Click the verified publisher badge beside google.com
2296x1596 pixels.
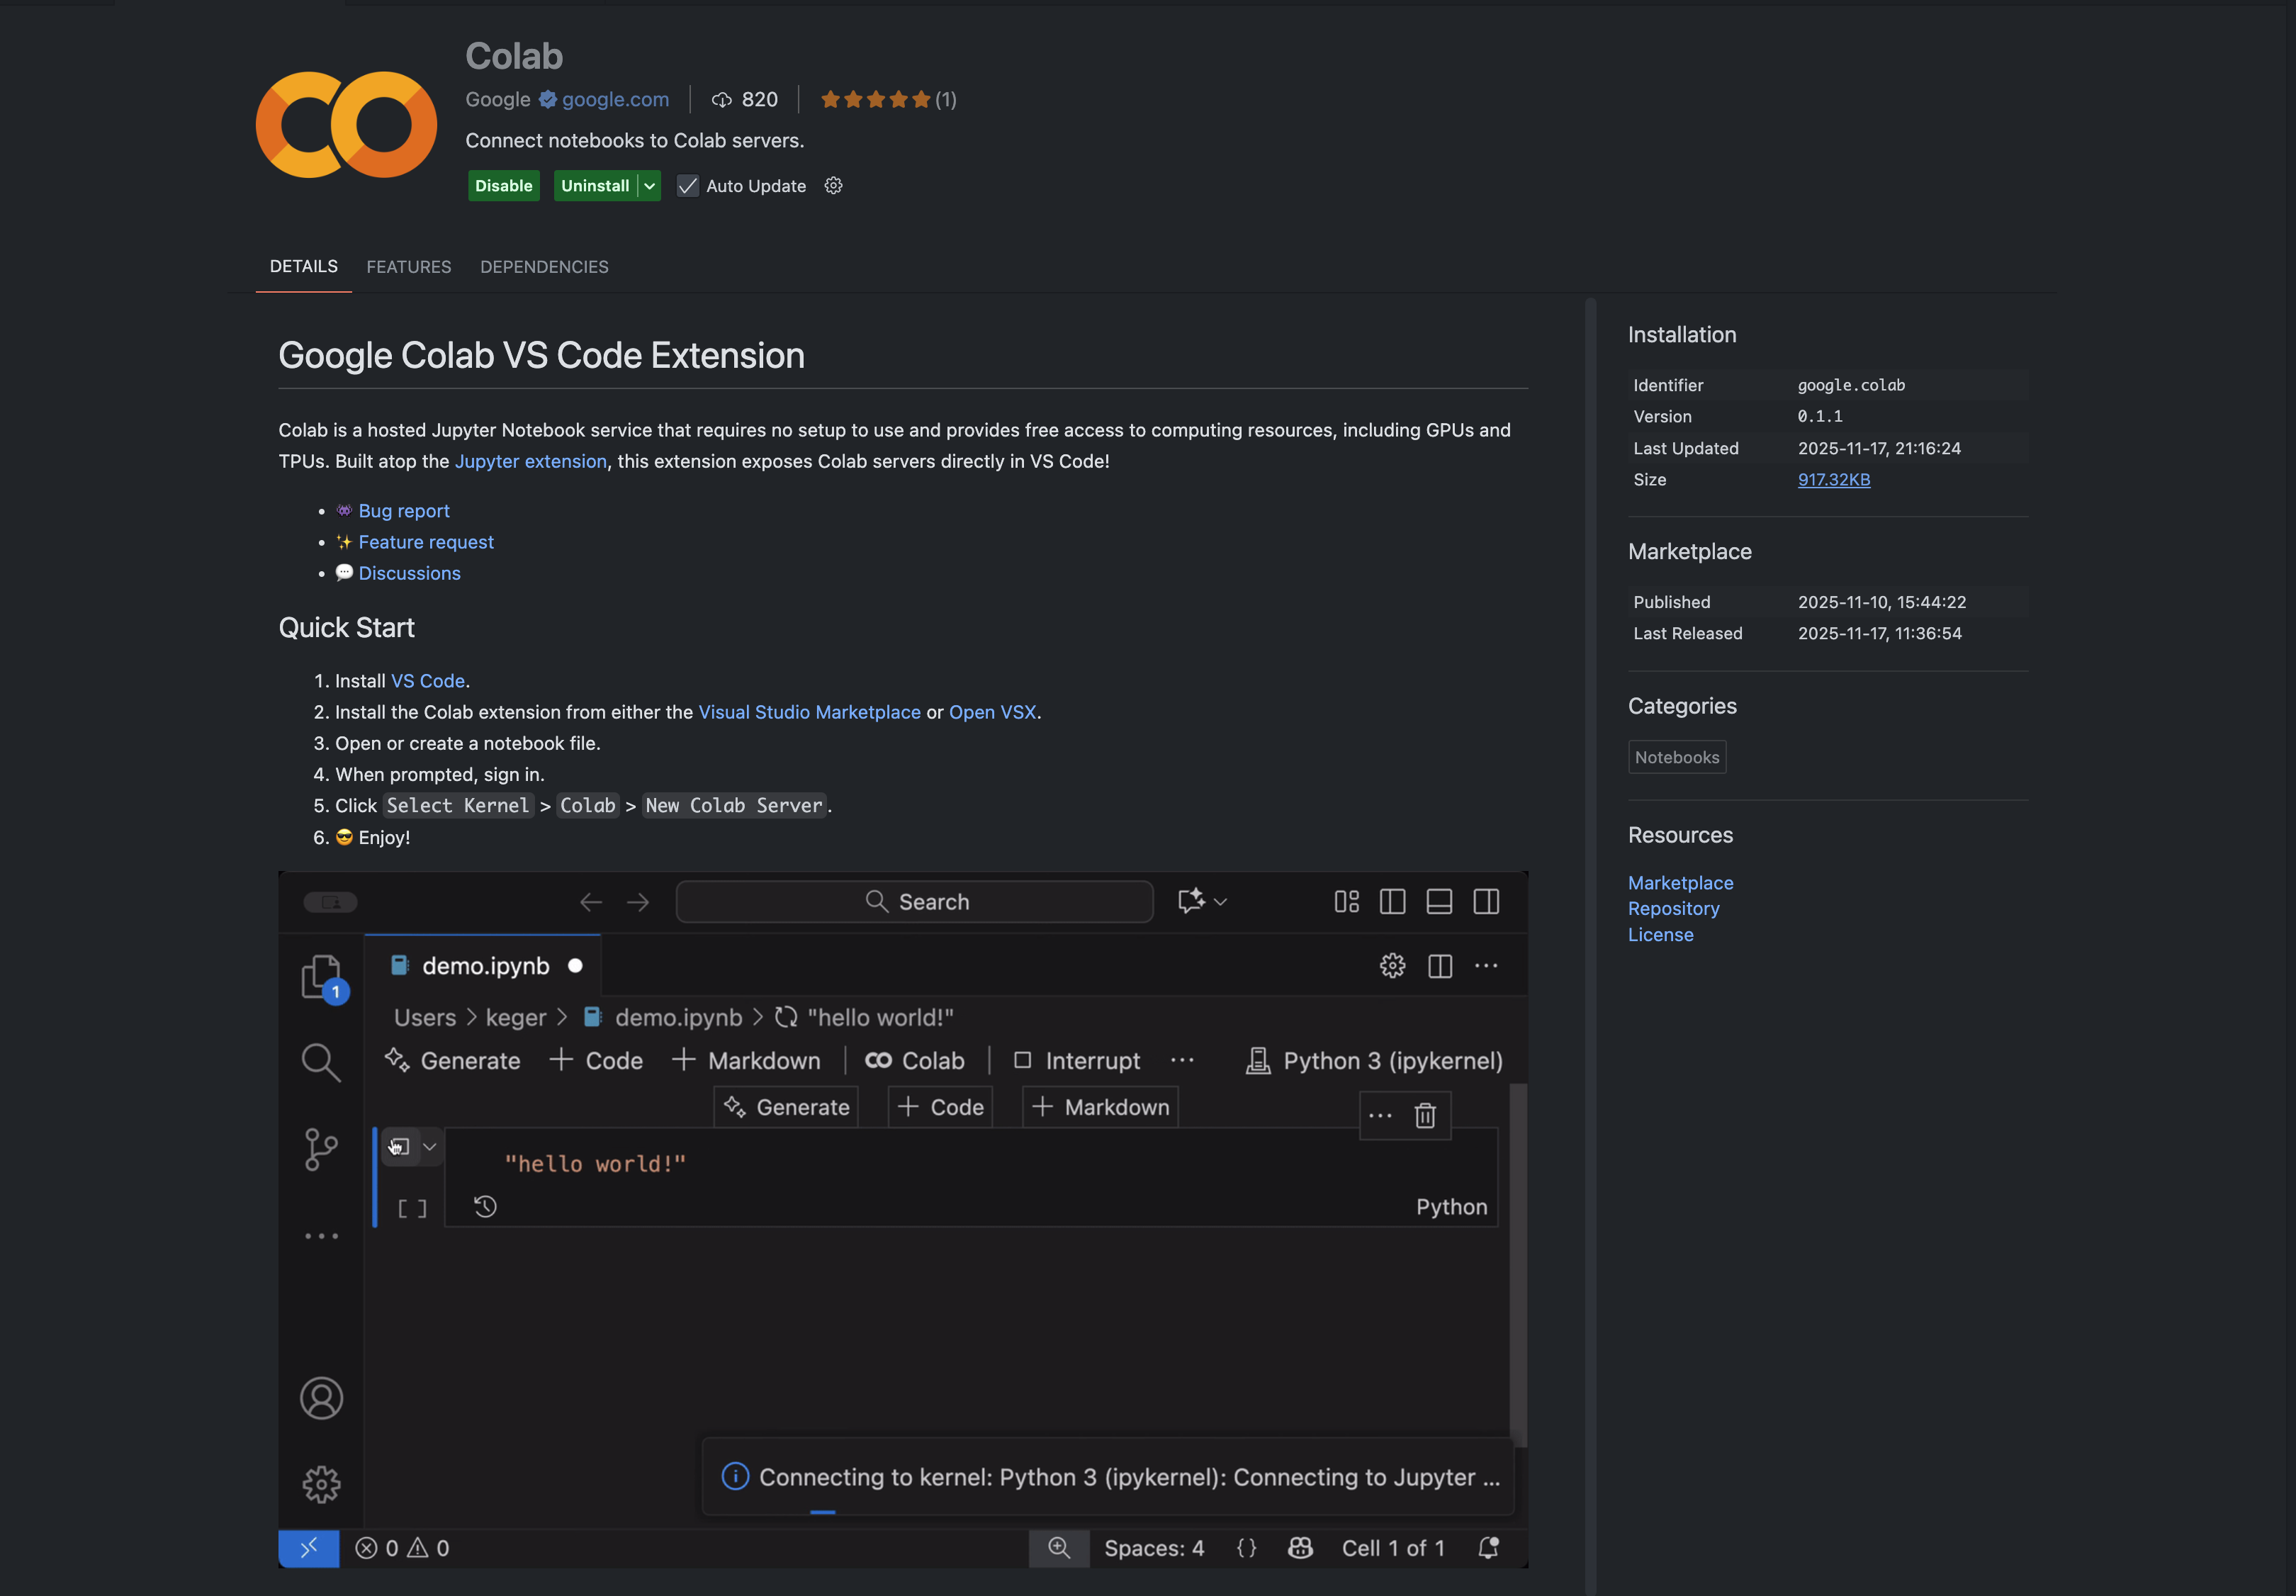click(x=548, y=99)
